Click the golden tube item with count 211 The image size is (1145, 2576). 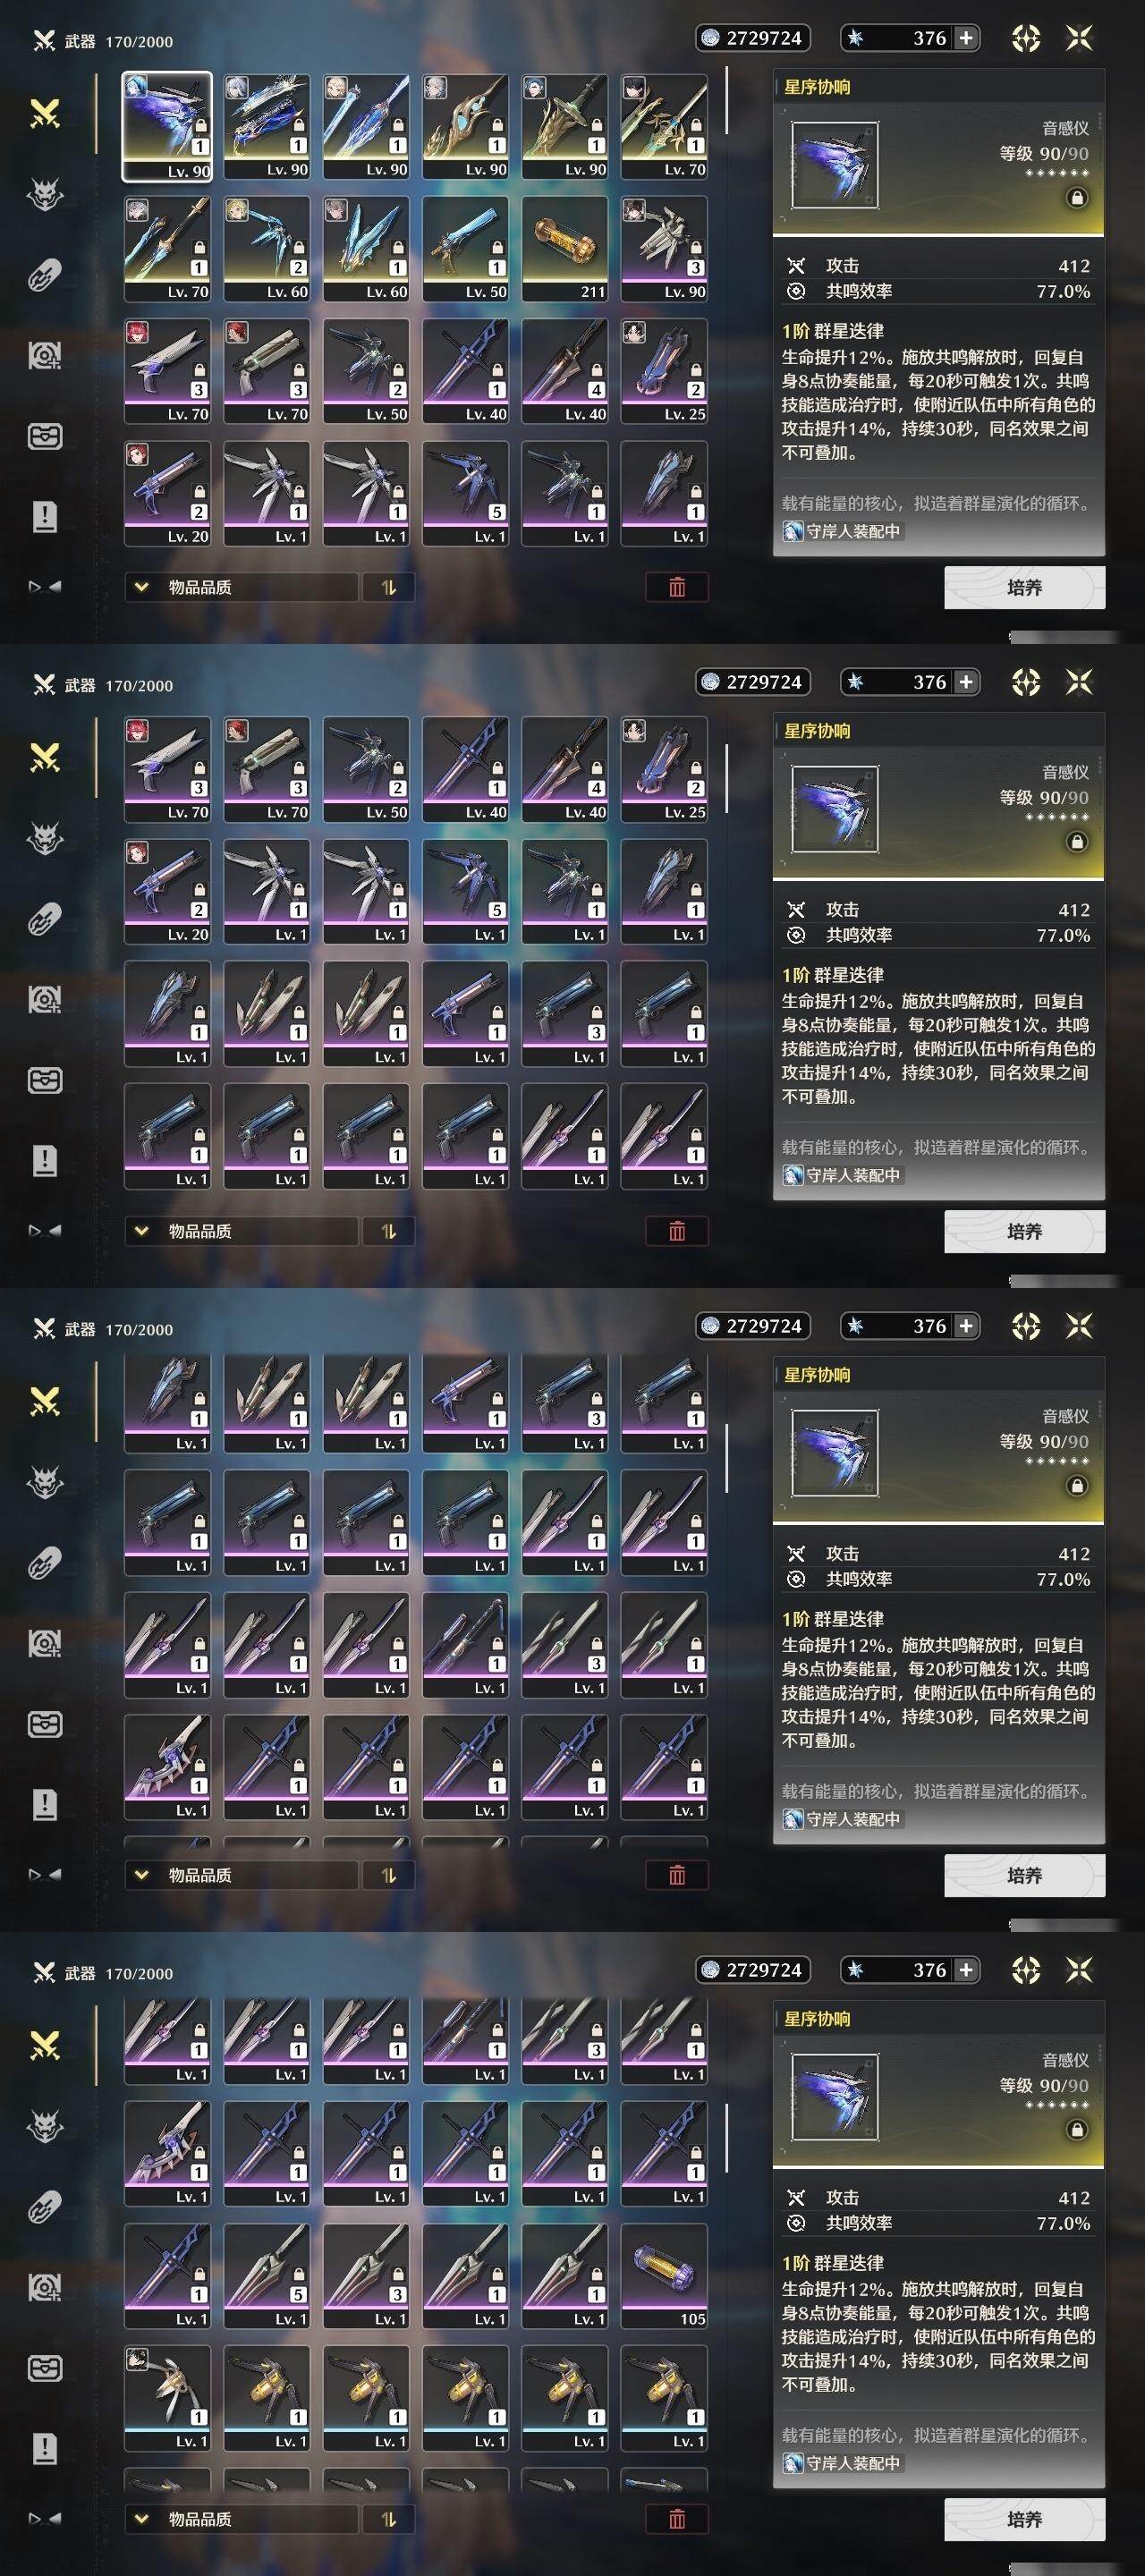click(565, 249)
